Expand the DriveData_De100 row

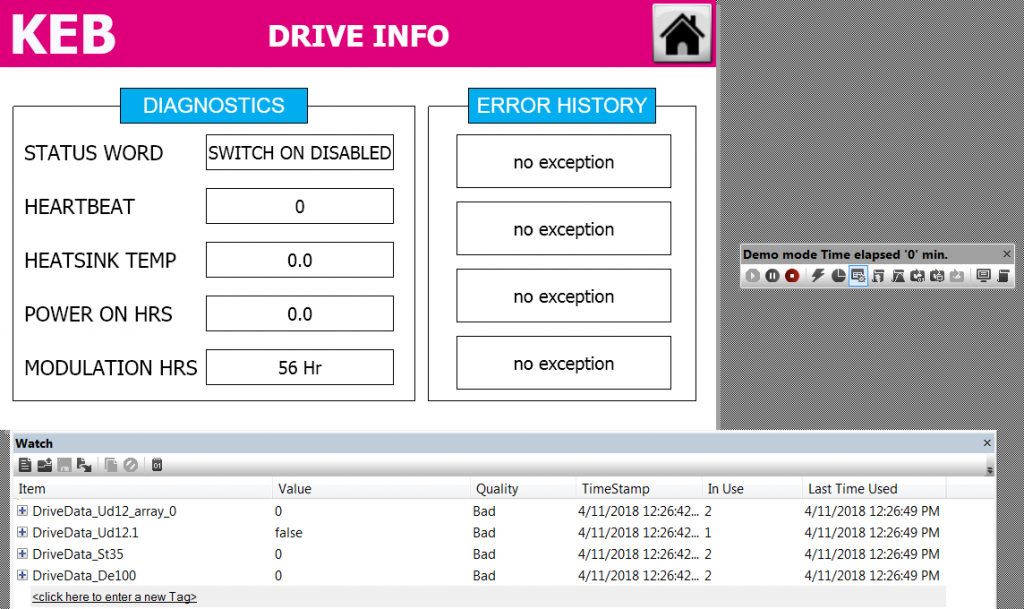click(x=22, y=575)
